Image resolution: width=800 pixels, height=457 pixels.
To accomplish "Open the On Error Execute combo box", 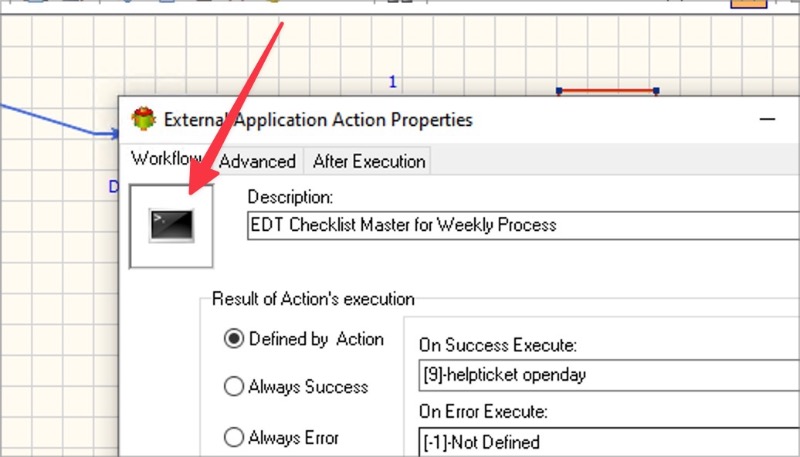I will pyautogui.click(x=609, y=442).
